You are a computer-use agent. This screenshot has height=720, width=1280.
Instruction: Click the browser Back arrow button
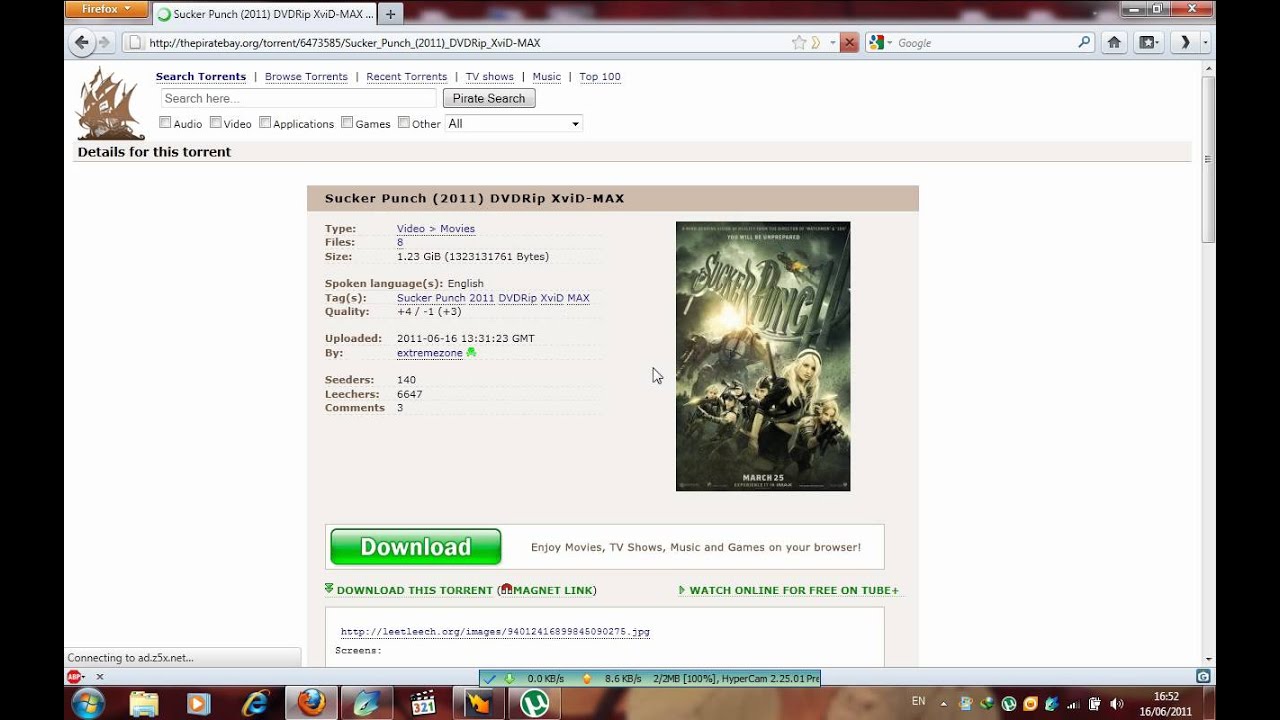82,42
